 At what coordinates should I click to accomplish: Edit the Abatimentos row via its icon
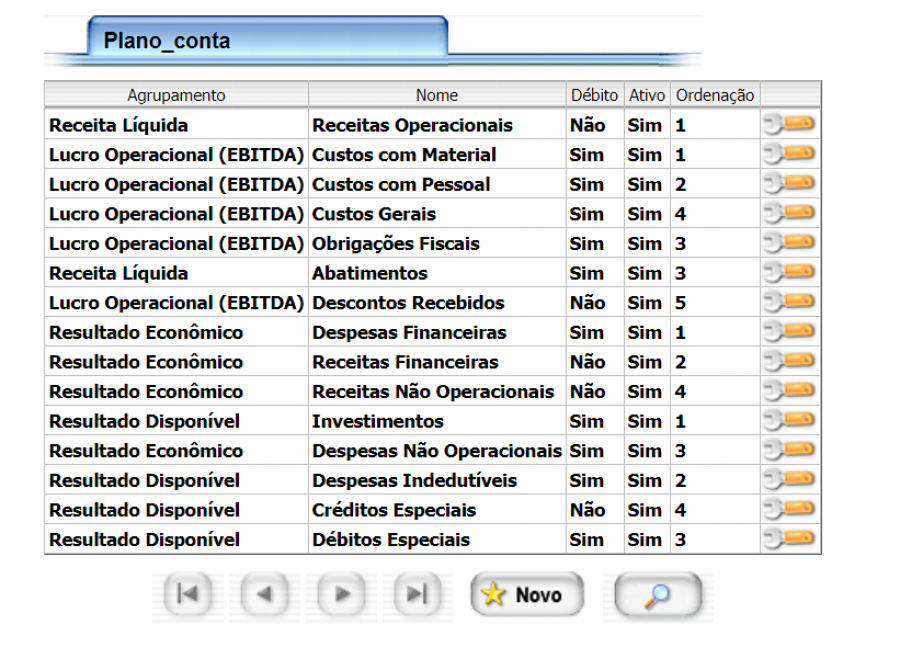click(789, 273)
